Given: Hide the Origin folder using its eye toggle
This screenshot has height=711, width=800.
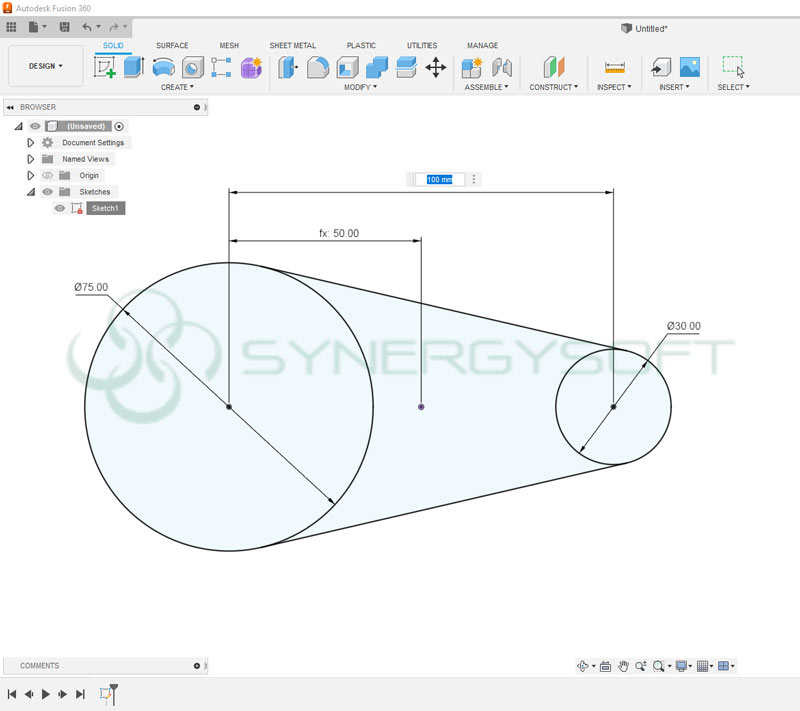Looking at the screenshot, I should (x=47, y=175).
